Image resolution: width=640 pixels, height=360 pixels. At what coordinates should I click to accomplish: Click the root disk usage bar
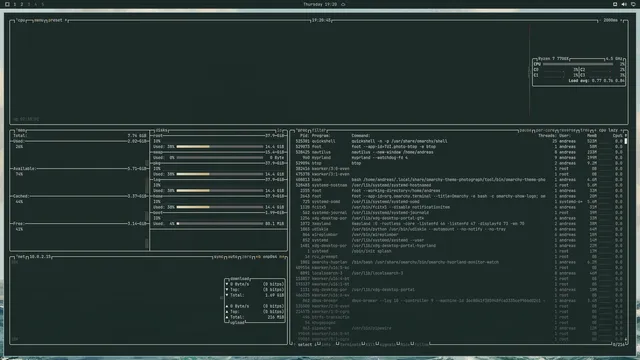[x=220, y=147]
